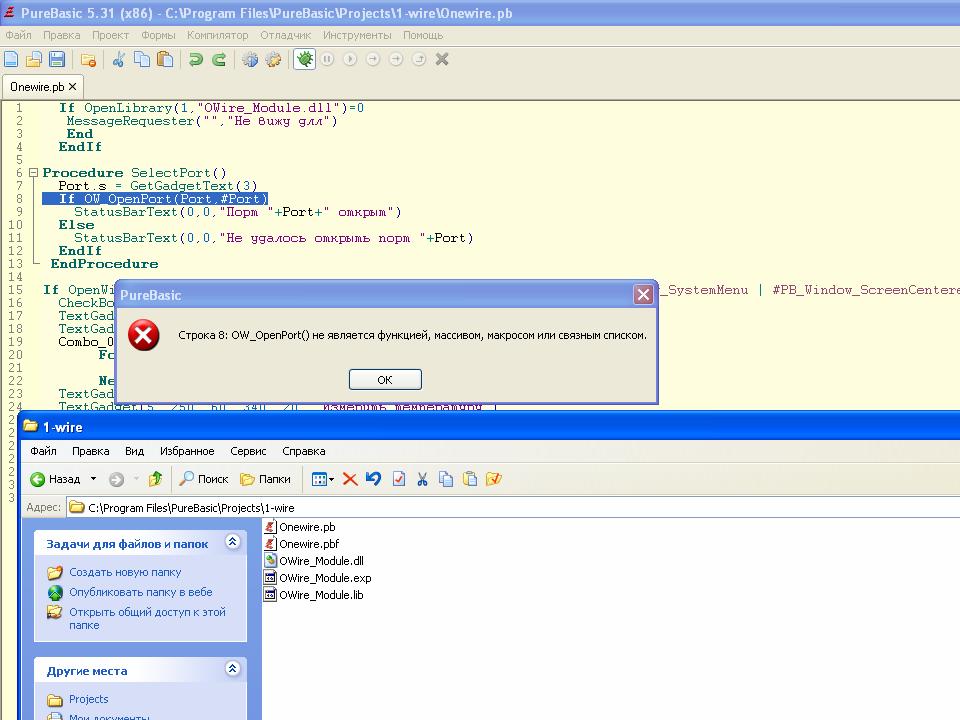Viewport: 960px width, 720px height.
Task: Select the OWire_Module.dll file
Action: point(320,561)
